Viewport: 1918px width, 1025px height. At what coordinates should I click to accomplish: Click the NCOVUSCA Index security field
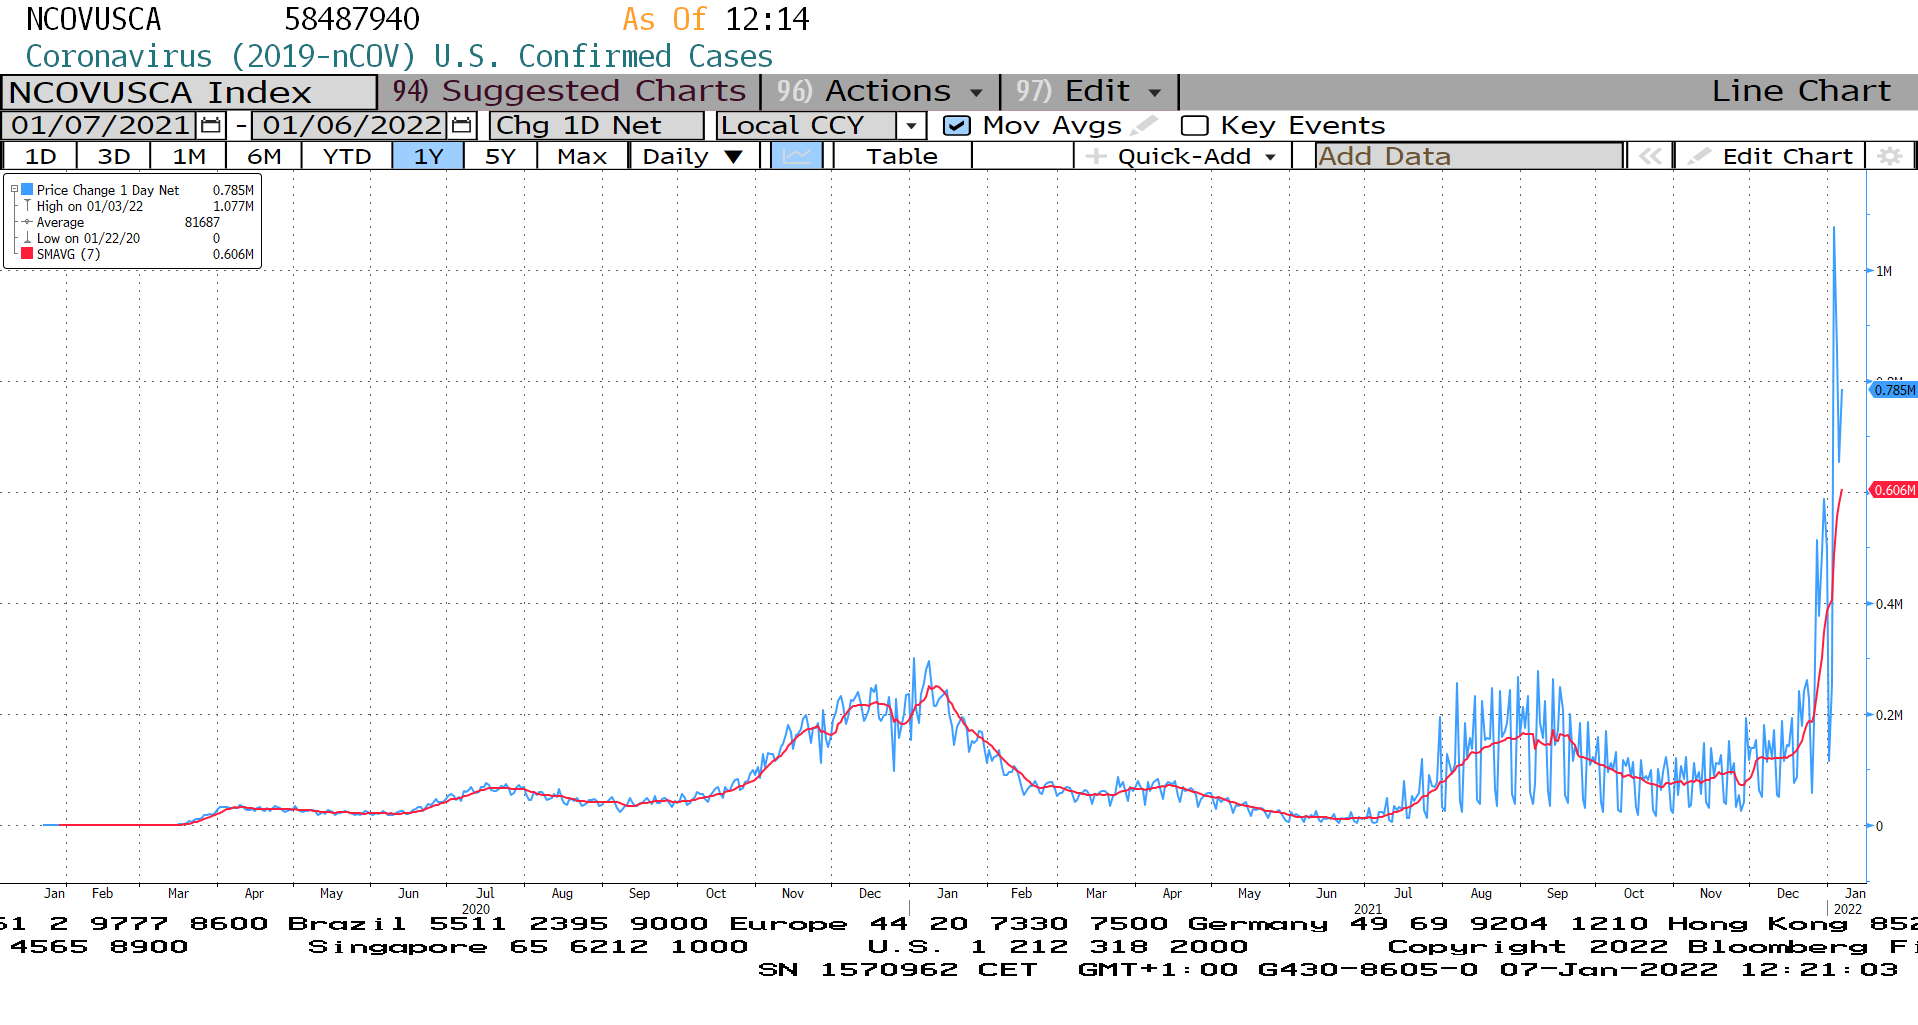(x=189, y=92)
